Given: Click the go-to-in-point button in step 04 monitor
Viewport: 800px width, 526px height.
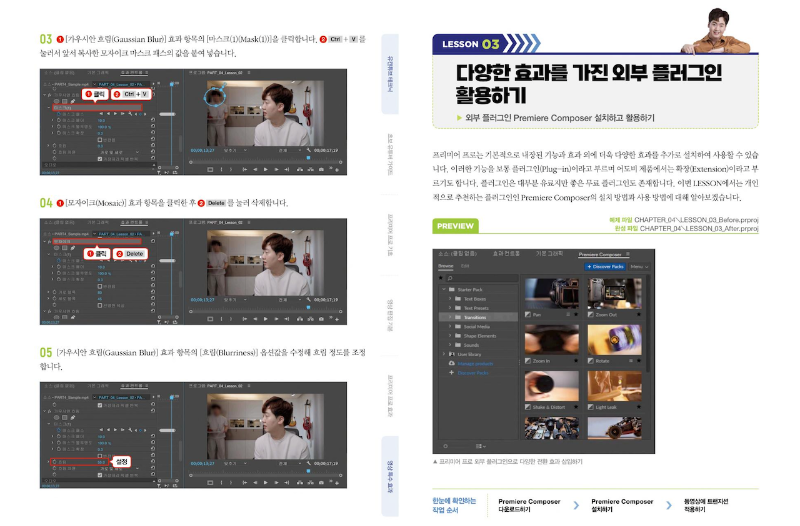Looking at the screenshot, I should (x=244, y=319).
